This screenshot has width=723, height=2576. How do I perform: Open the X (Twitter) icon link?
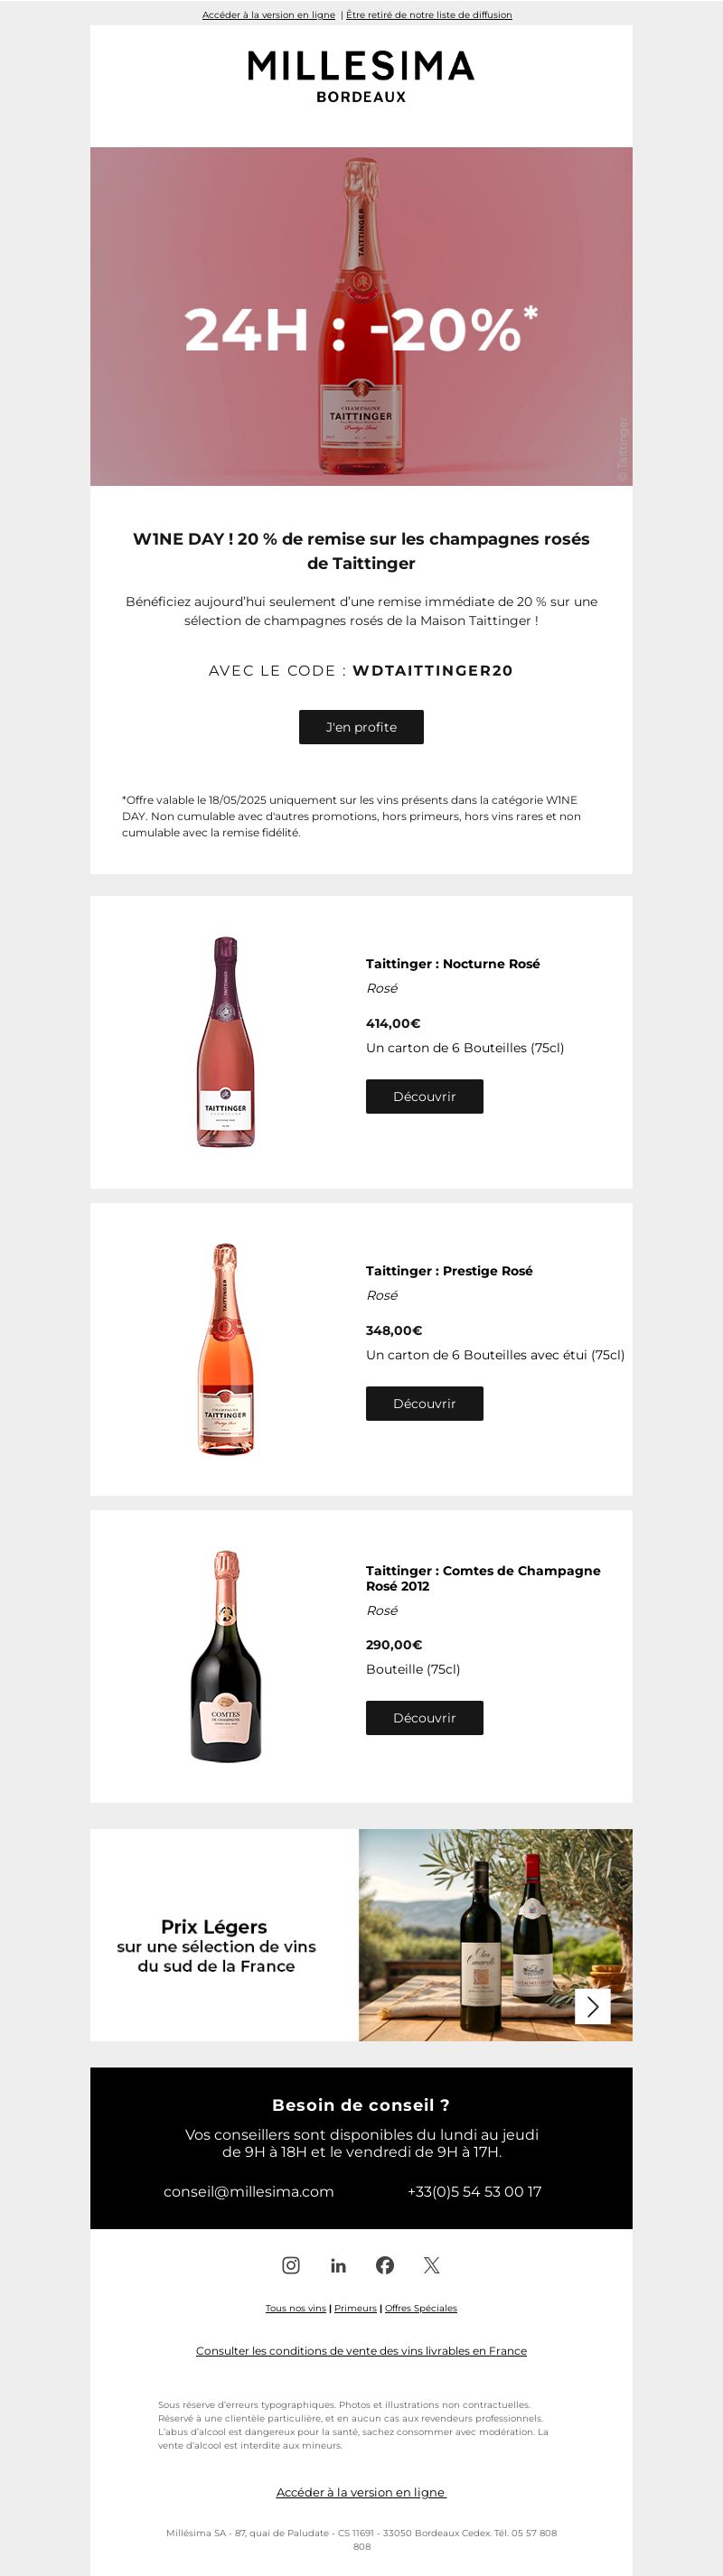click(x=431, y=2265)
